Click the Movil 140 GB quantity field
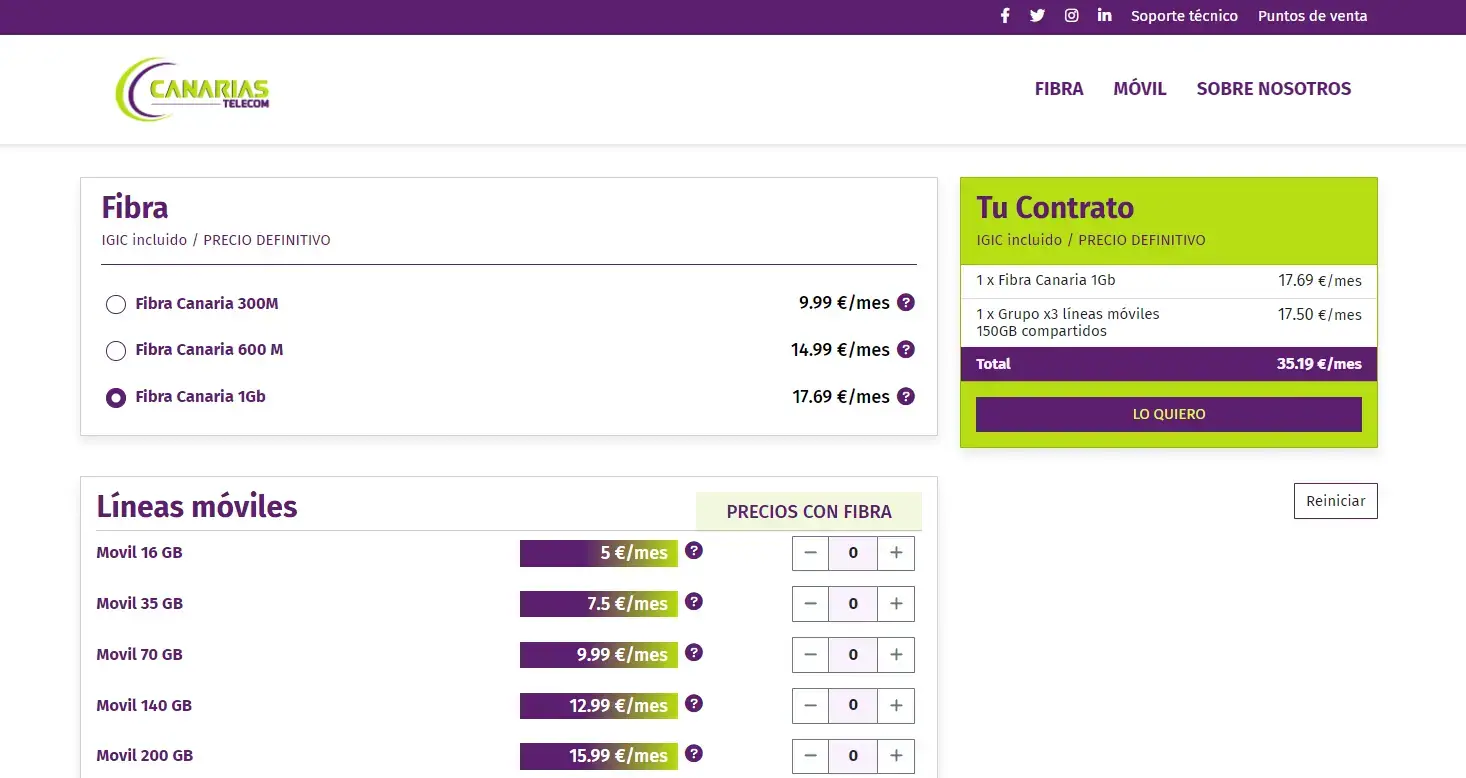The width and height of the screenshot is (1466, 778). pos(853,706)
